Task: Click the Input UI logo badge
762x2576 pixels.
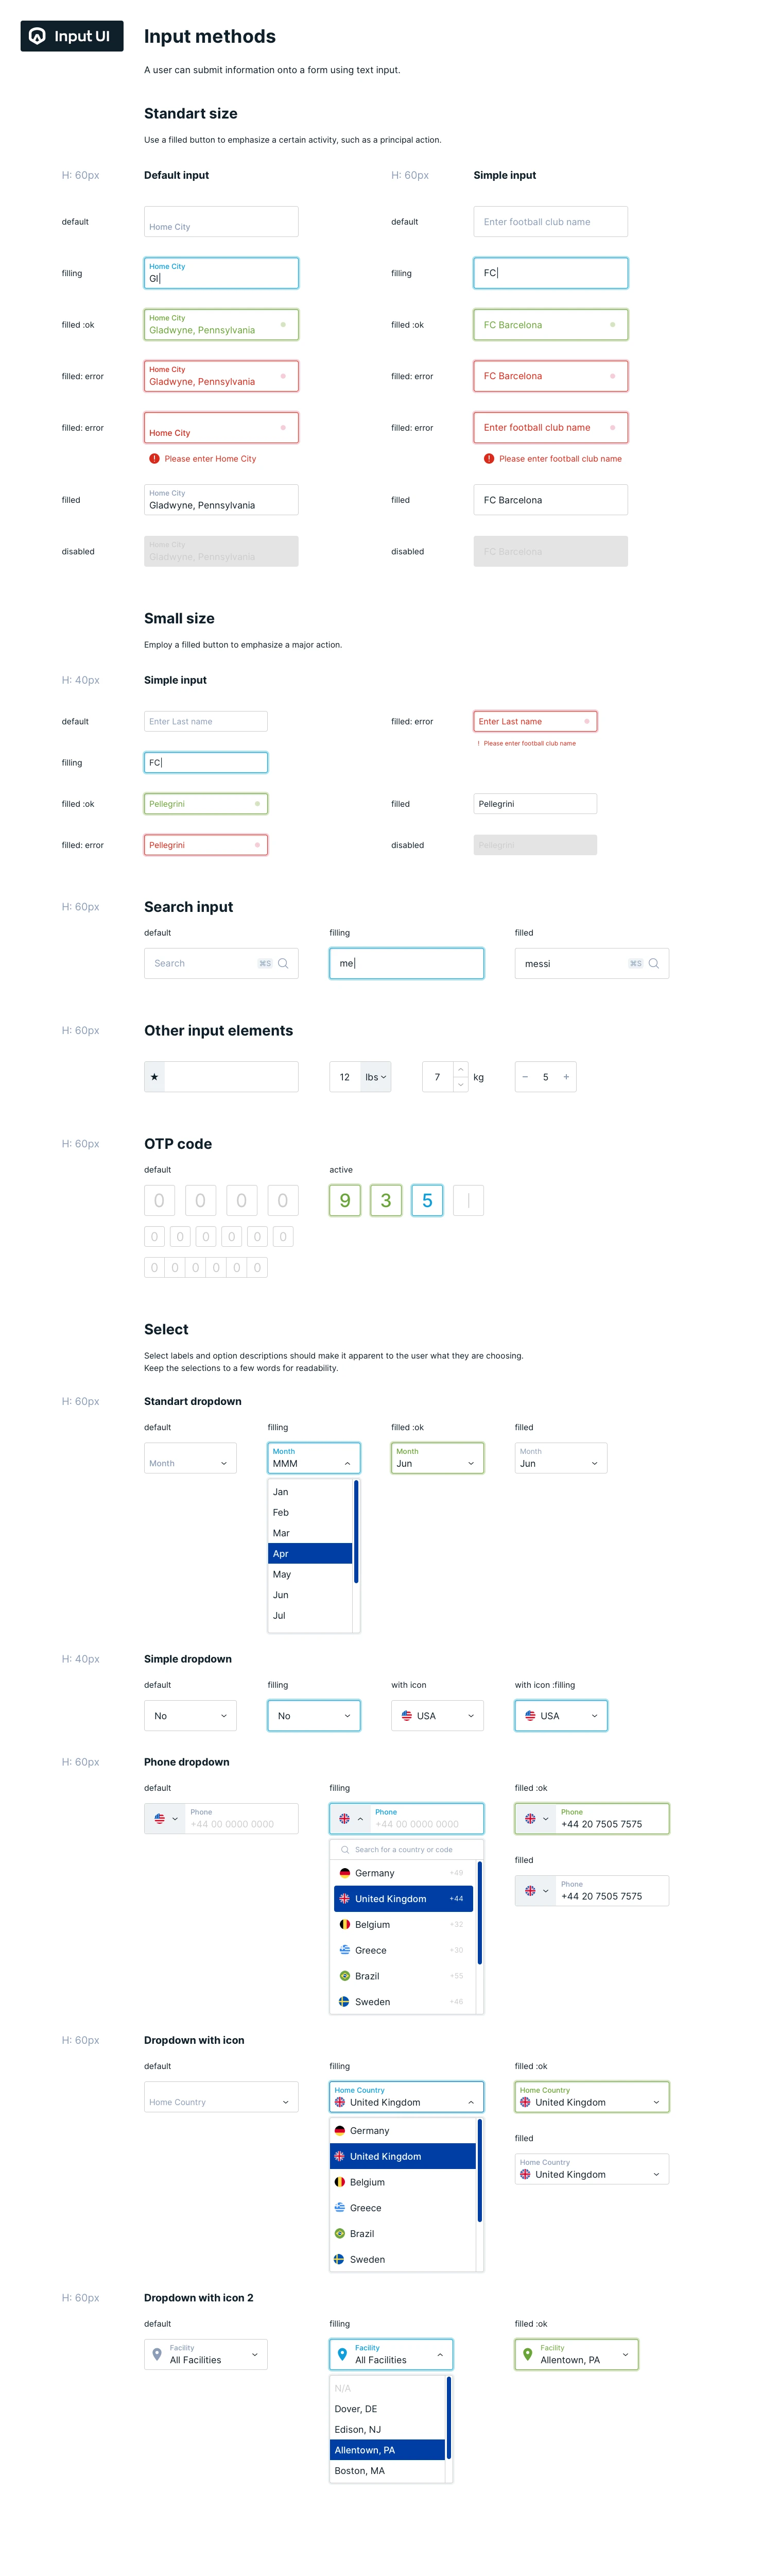Action: [71, 36]
